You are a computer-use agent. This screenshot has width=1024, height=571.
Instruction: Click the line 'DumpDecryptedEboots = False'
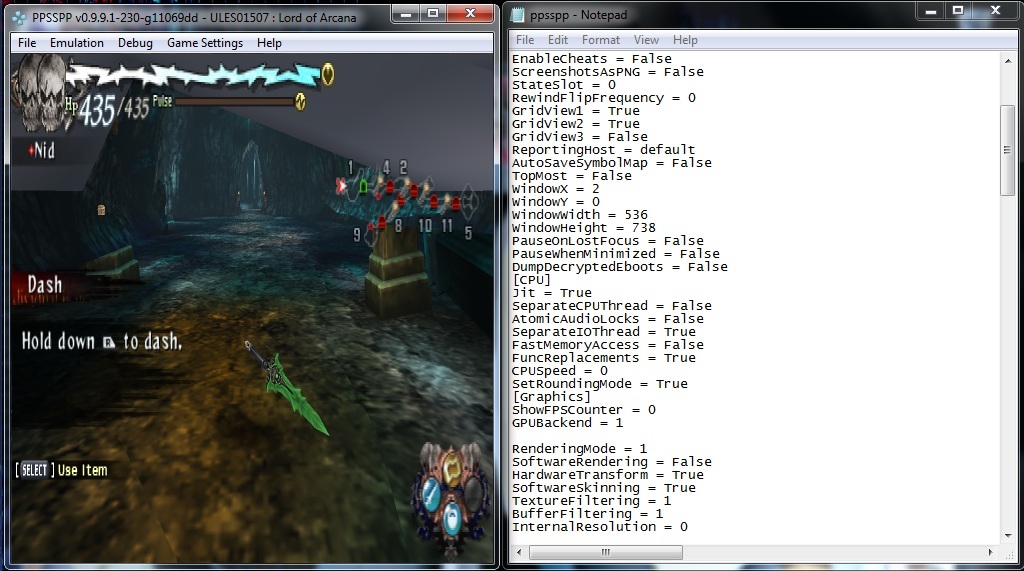[620, 267]
